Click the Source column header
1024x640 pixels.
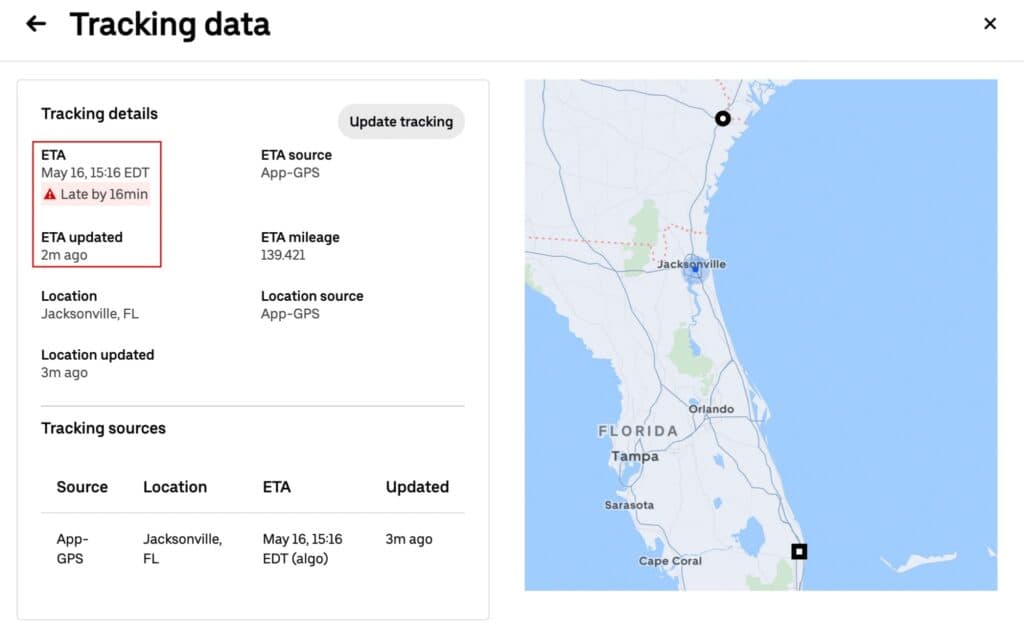point(81,487)
